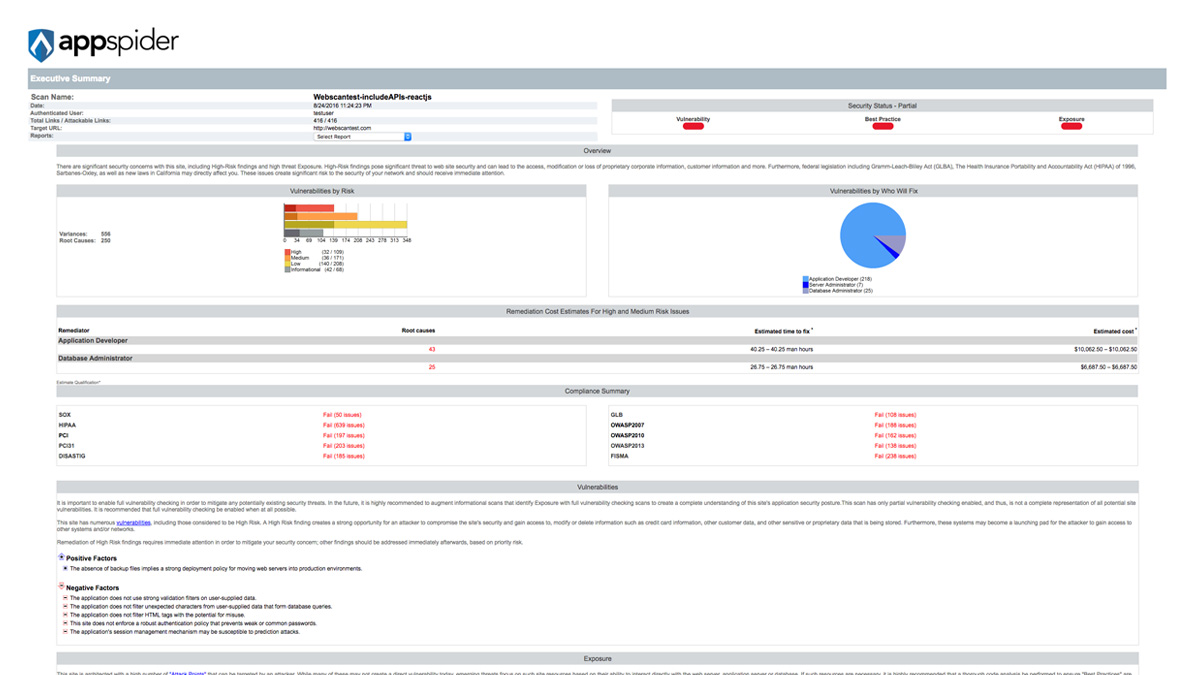Click the Negative Factors minus icon
Screen dimensions: 1200x675
coord(61,587)
